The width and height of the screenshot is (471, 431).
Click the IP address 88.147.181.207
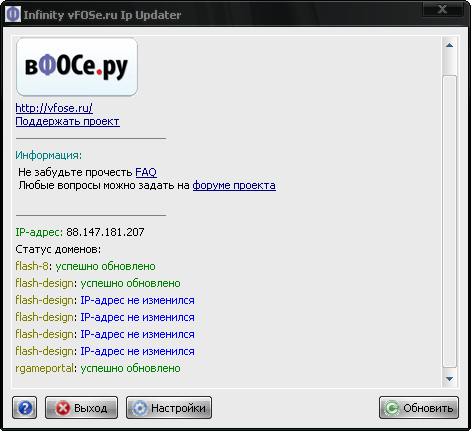tap(105, 232)
